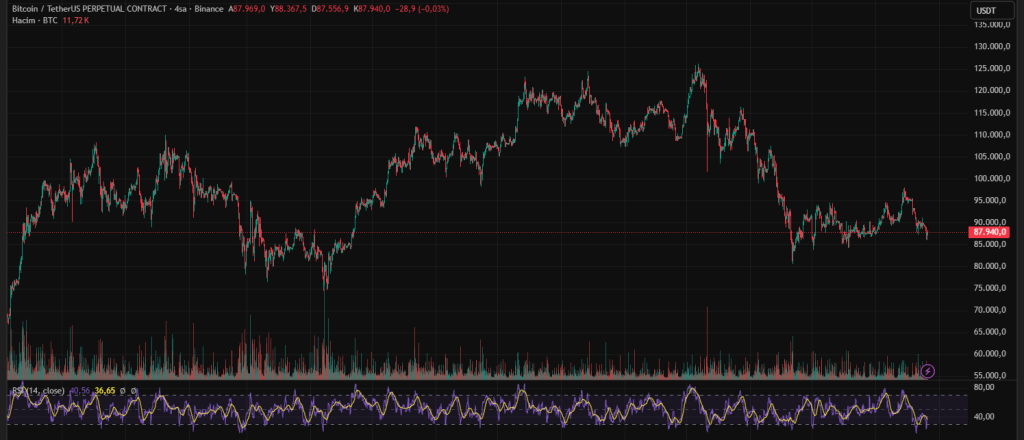Click the 11,72 K volume value
Image resolution: width=1024 pixels, height=440 pixels.
(x=77, y=20)
